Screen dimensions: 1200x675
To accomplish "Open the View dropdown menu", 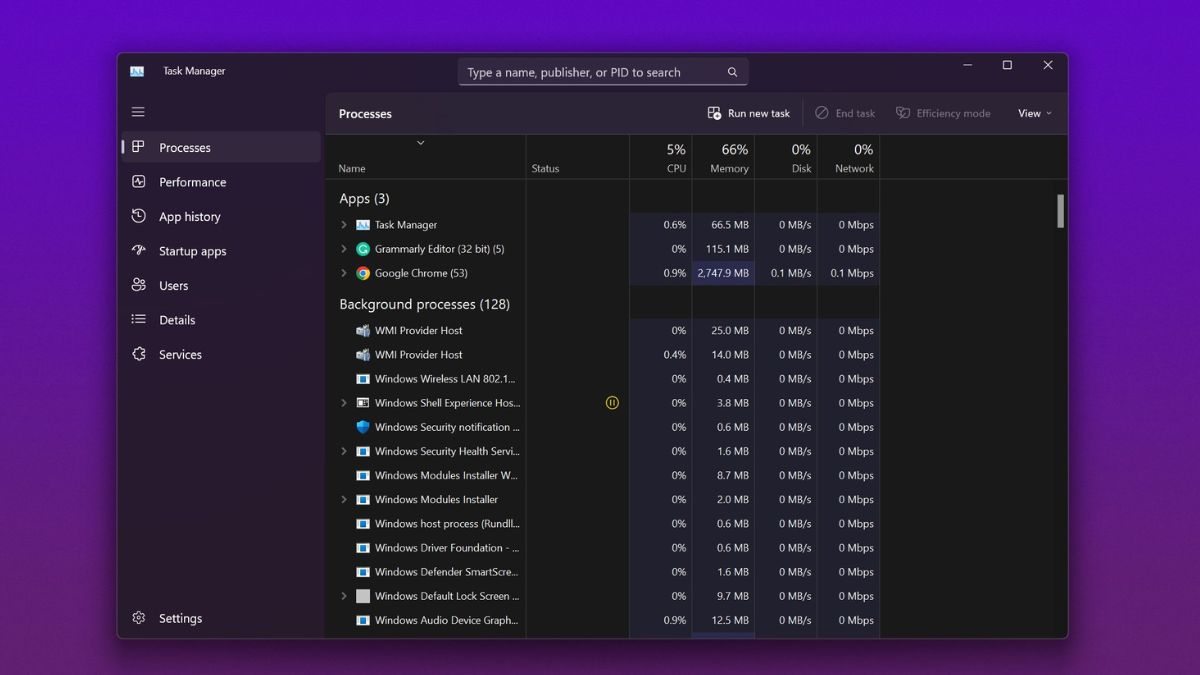I will 1033,113.
